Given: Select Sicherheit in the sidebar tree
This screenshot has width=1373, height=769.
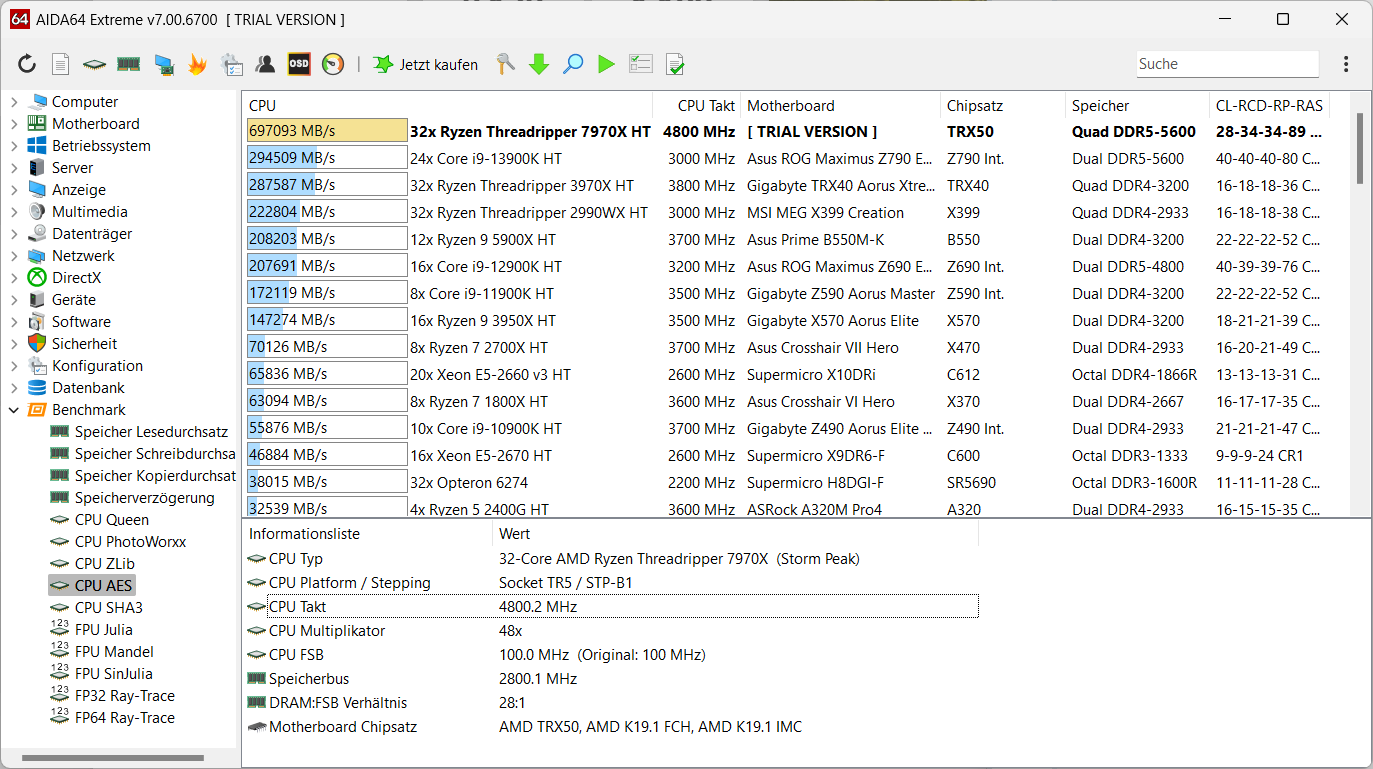Looking at the screenshot, I should 84,344.
